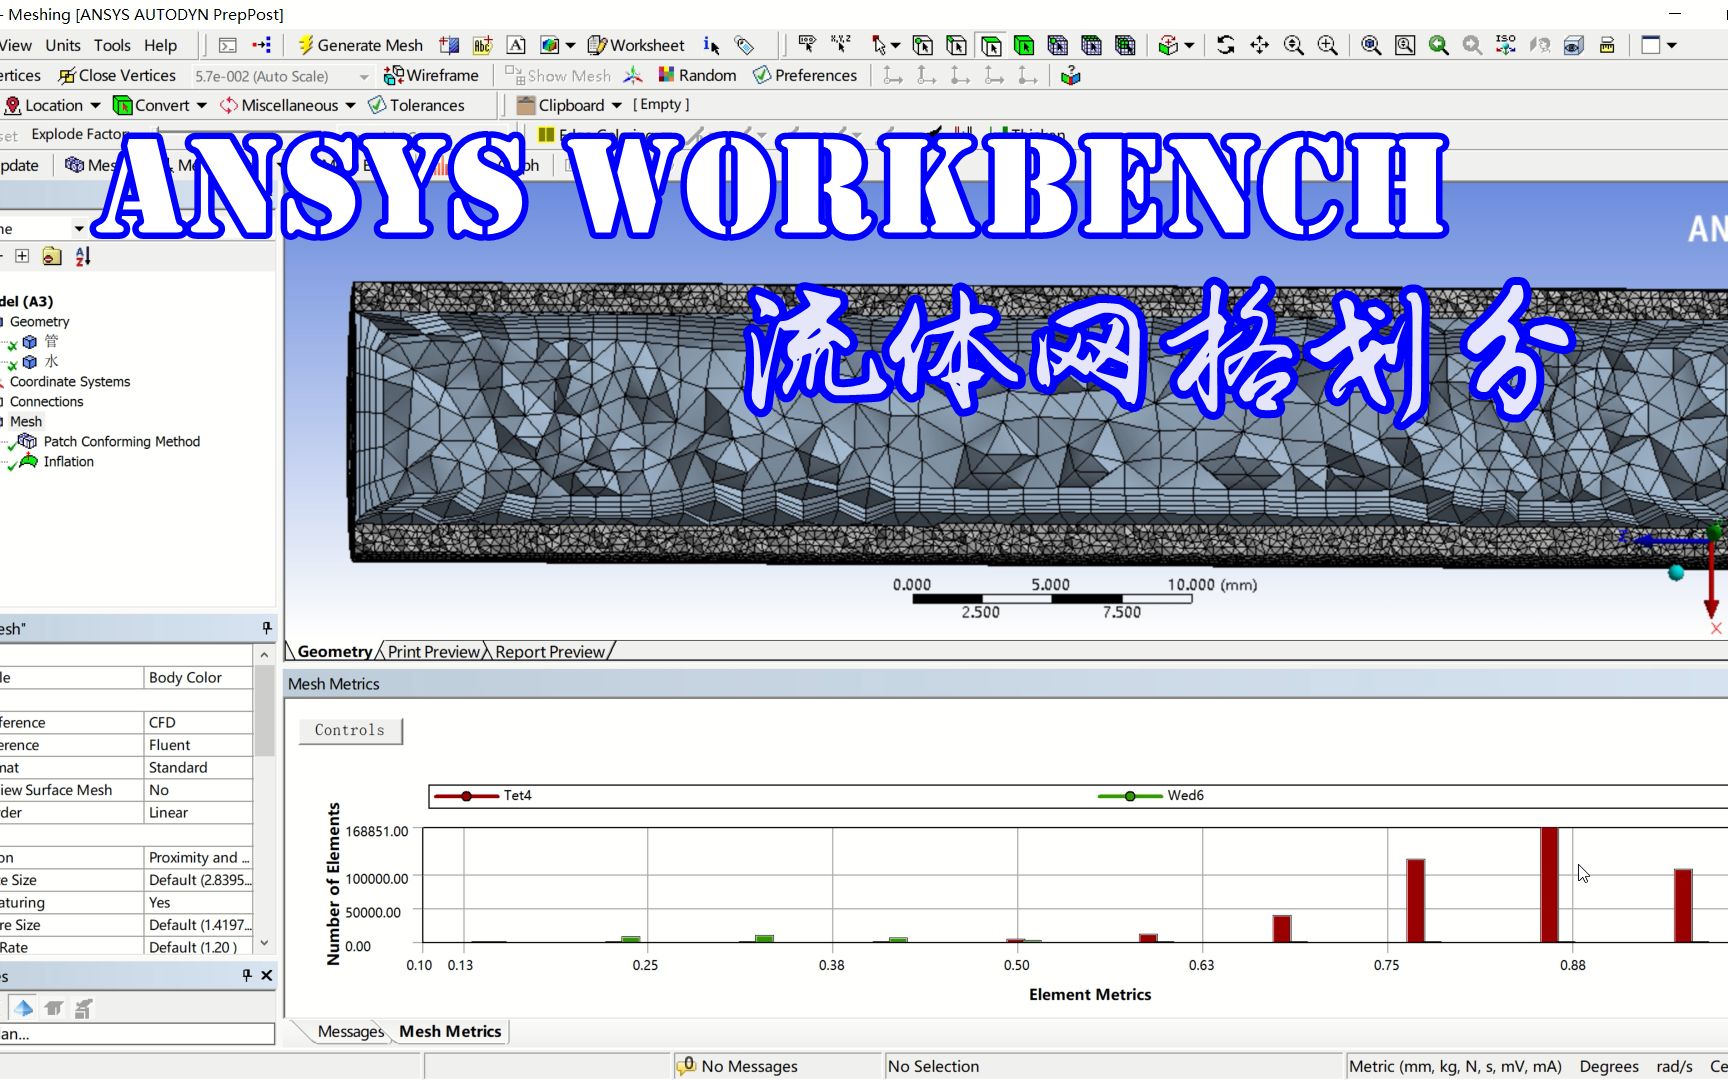Click the ISO isometric view icon
Viewport: 1728px width, 1080px height.
[x=1506, y=45]
